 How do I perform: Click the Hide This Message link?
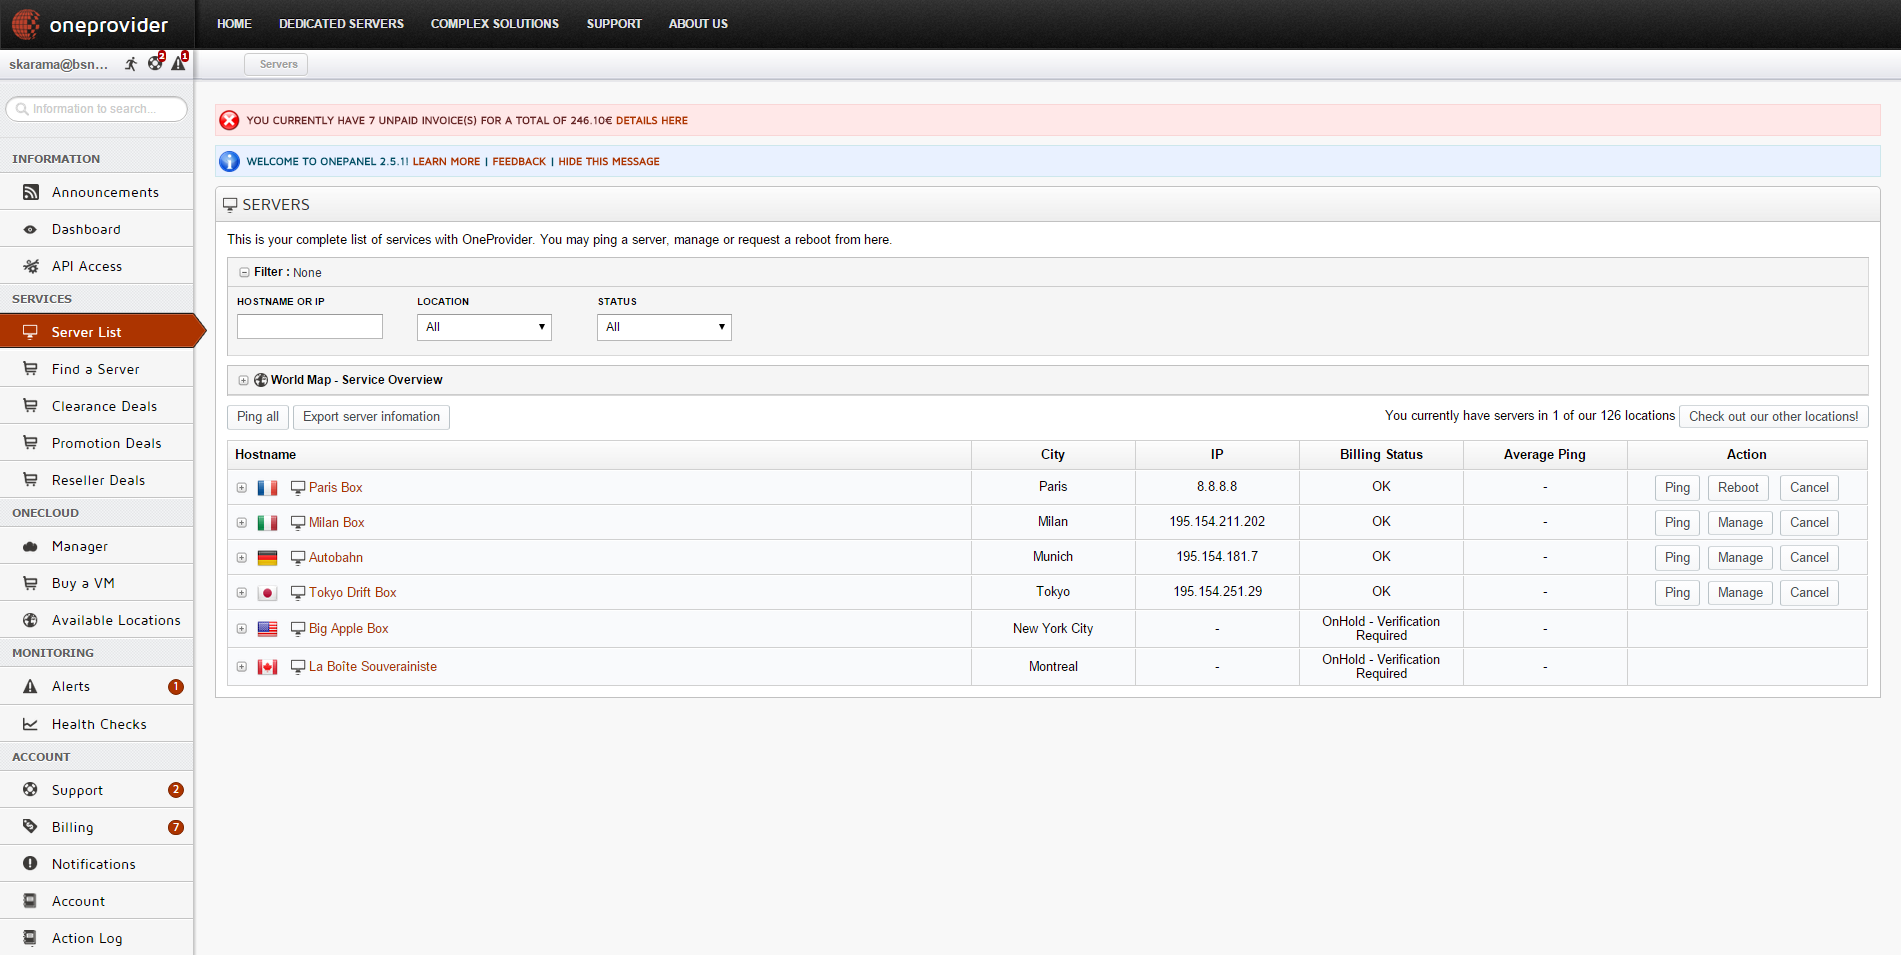point(608,161)
